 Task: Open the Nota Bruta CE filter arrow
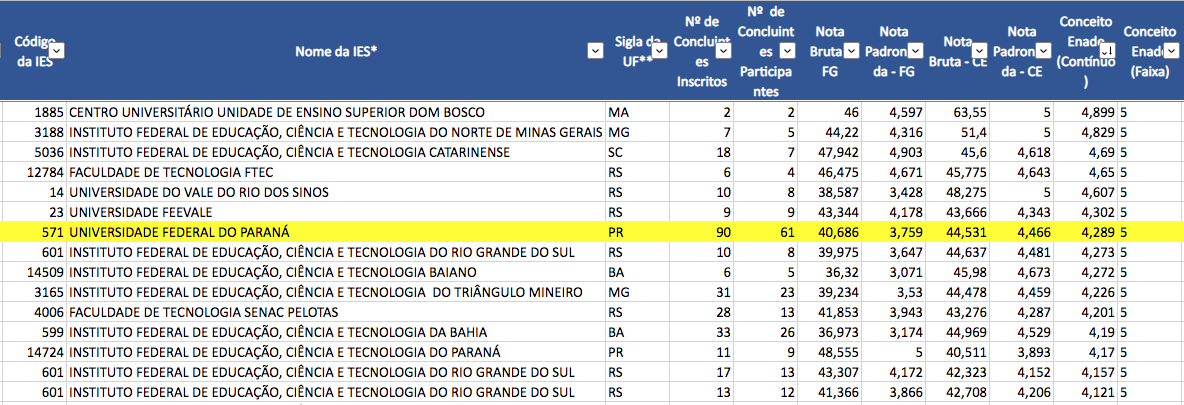(x=980, y=50)
